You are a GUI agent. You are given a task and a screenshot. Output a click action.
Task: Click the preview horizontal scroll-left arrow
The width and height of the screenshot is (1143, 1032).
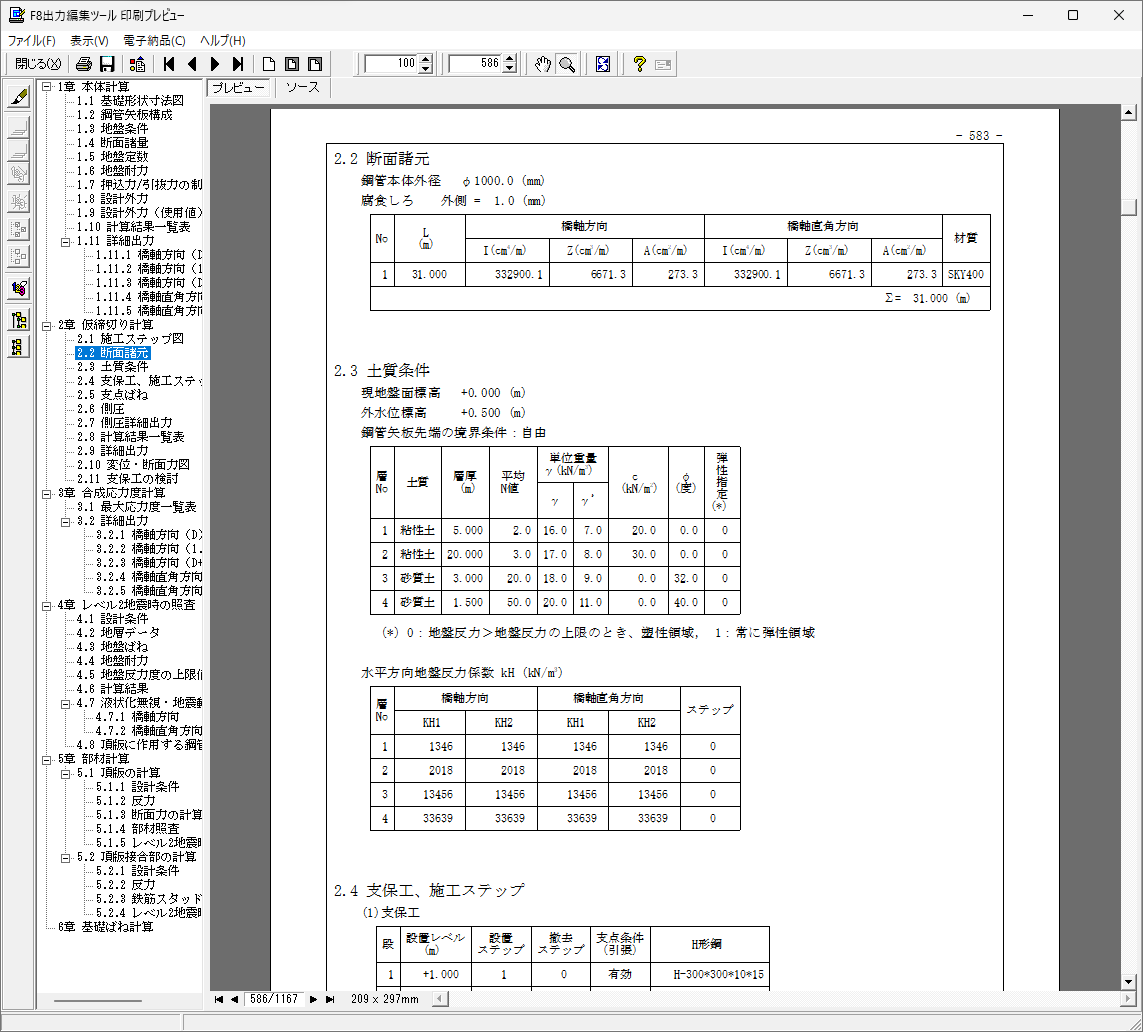click(440, 999)
